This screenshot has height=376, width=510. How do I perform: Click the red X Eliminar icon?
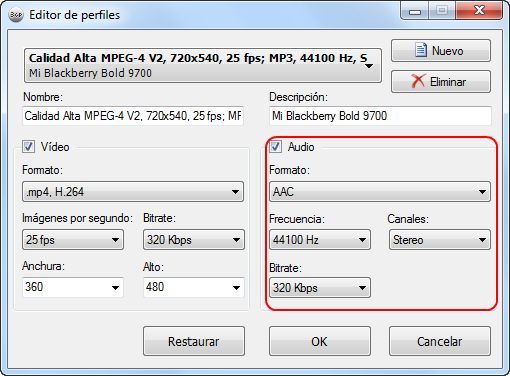(x=418, y=81)
